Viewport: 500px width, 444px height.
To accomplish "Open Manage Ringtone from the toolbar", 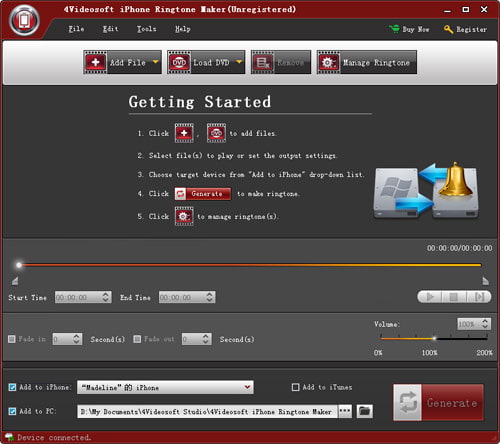I will [x=367, y=62].
